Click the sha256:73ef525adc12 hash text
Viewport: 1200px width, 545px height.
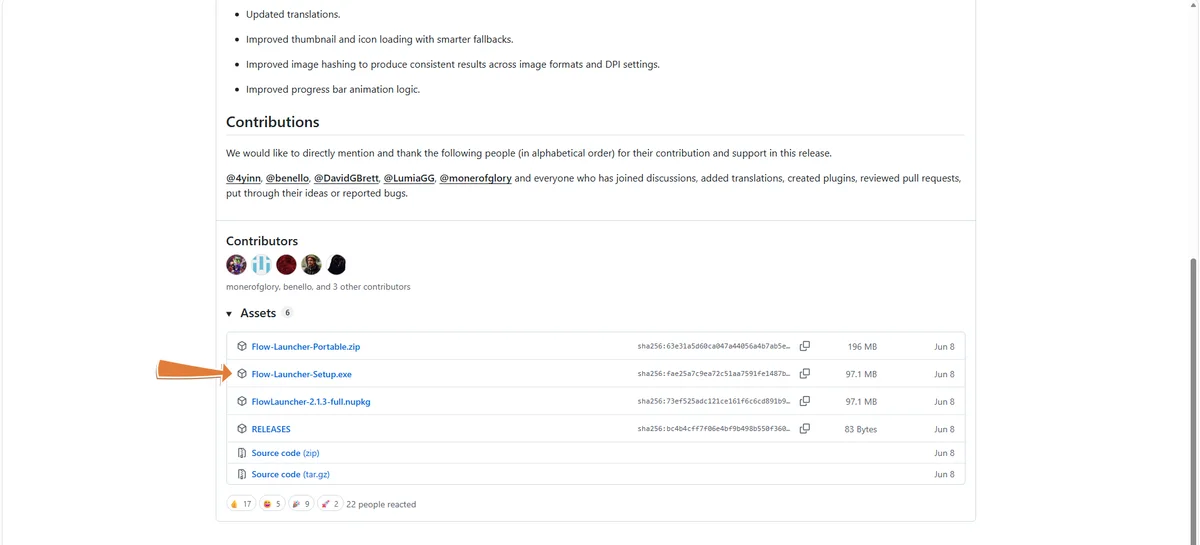(x=714, y=401)
